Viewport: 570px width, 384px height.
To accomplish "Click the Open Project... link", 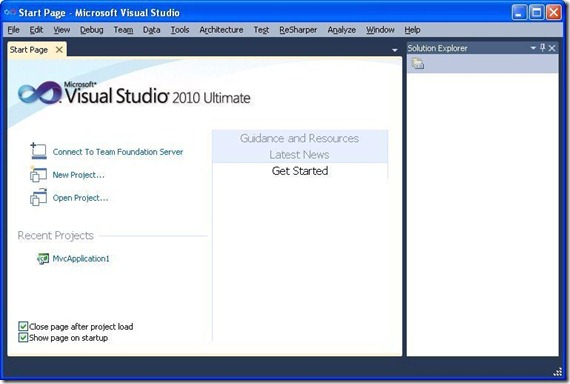I will tap(80, 198).
